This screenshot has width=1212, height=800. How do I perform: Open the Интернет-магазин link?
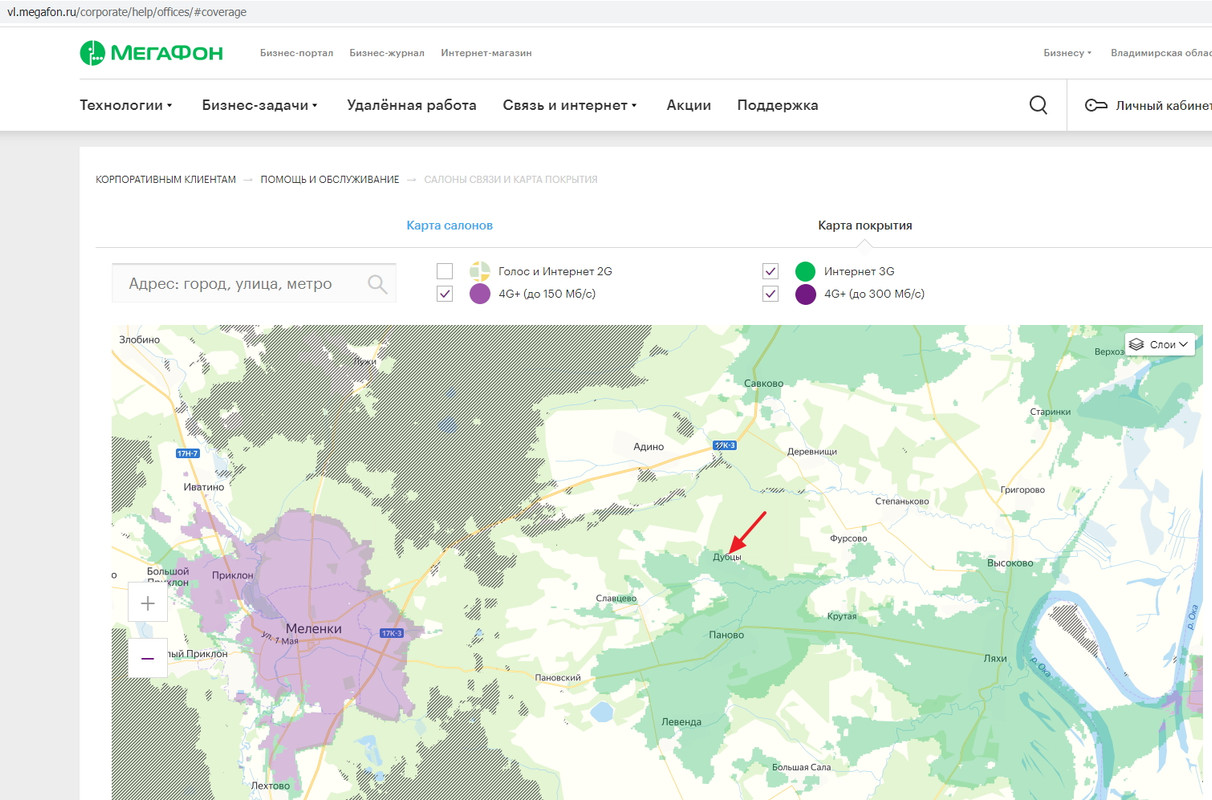tap(486, 53)
